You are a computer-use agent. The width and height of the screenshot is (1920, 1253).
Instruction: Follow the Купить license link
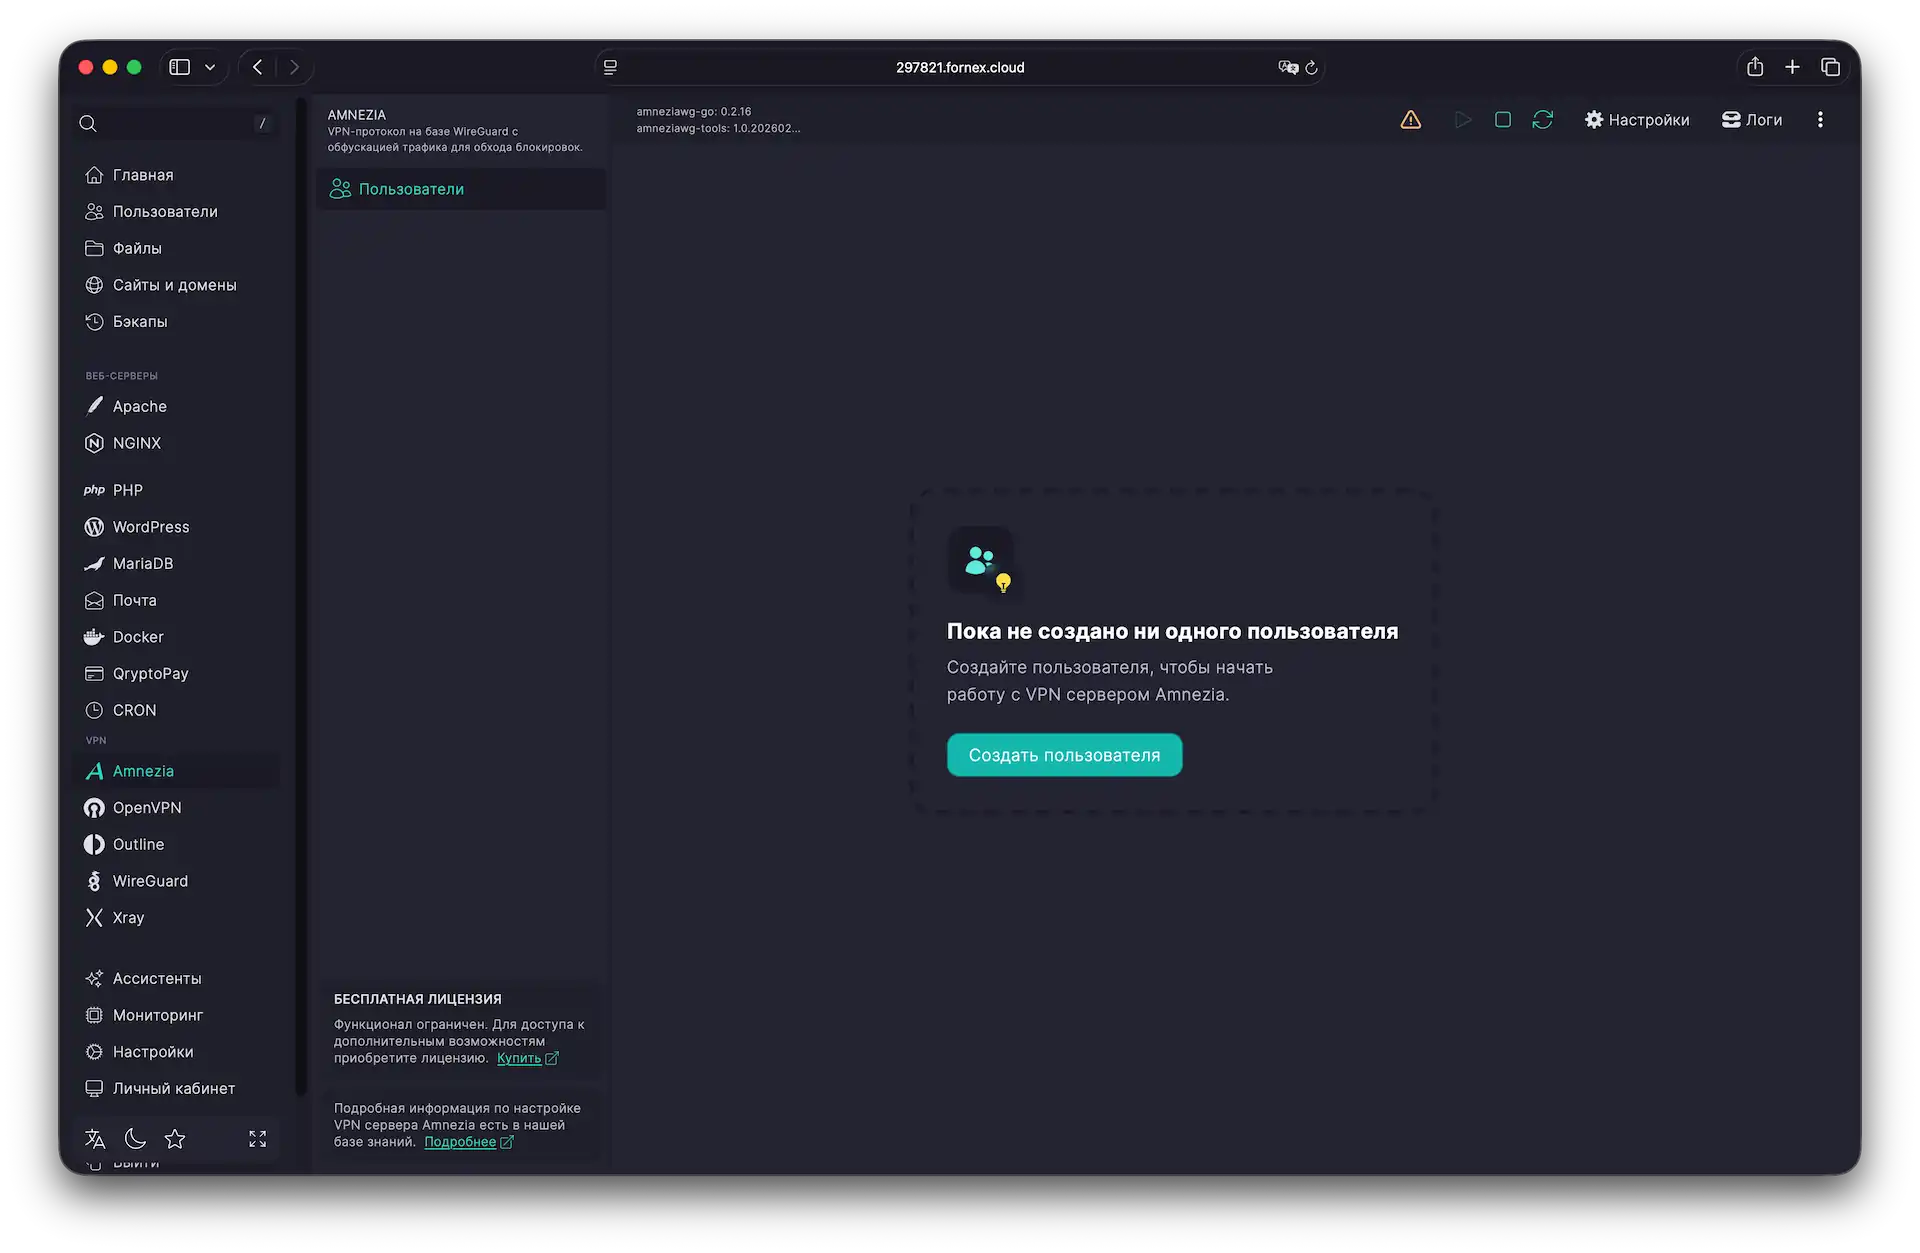(x=521, y=1057)
